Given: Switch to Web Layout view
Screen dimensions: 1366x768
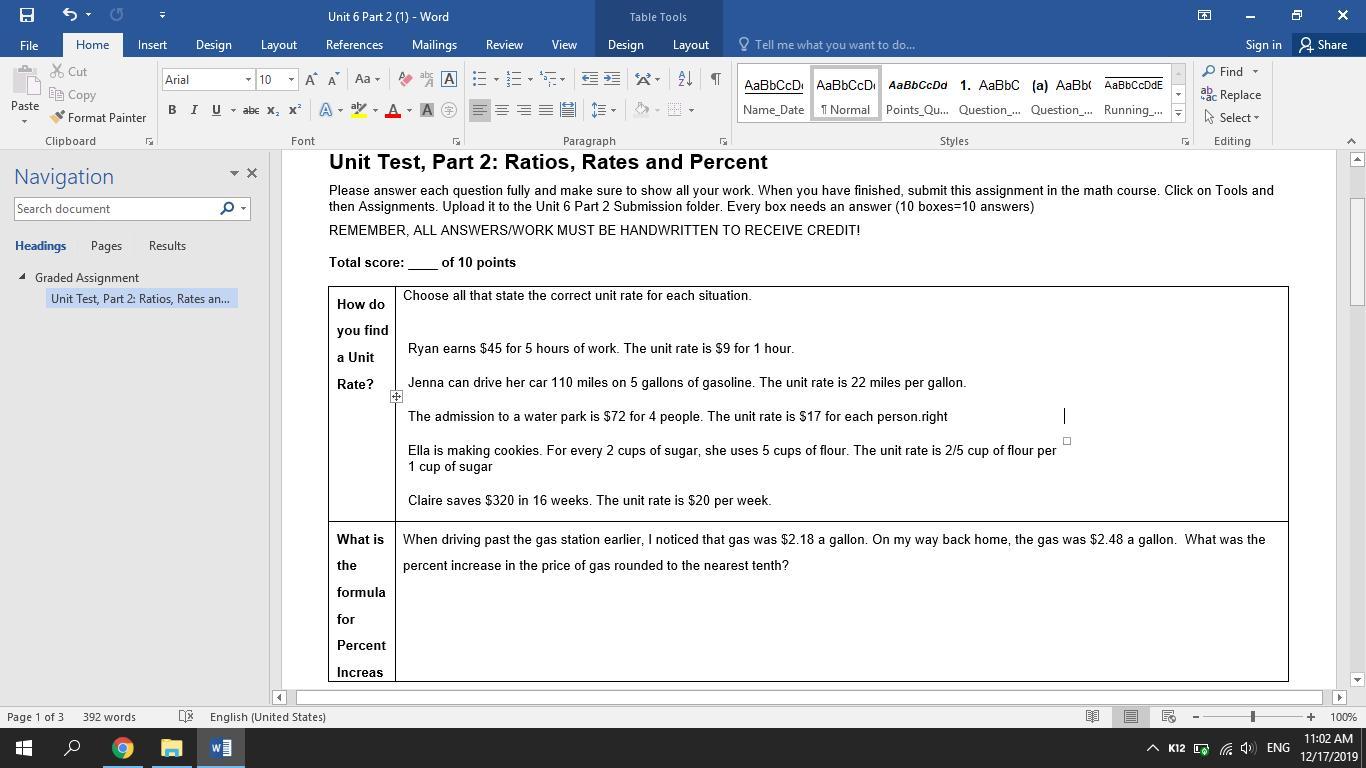Looking at the screenshot, I should 1168,717.
